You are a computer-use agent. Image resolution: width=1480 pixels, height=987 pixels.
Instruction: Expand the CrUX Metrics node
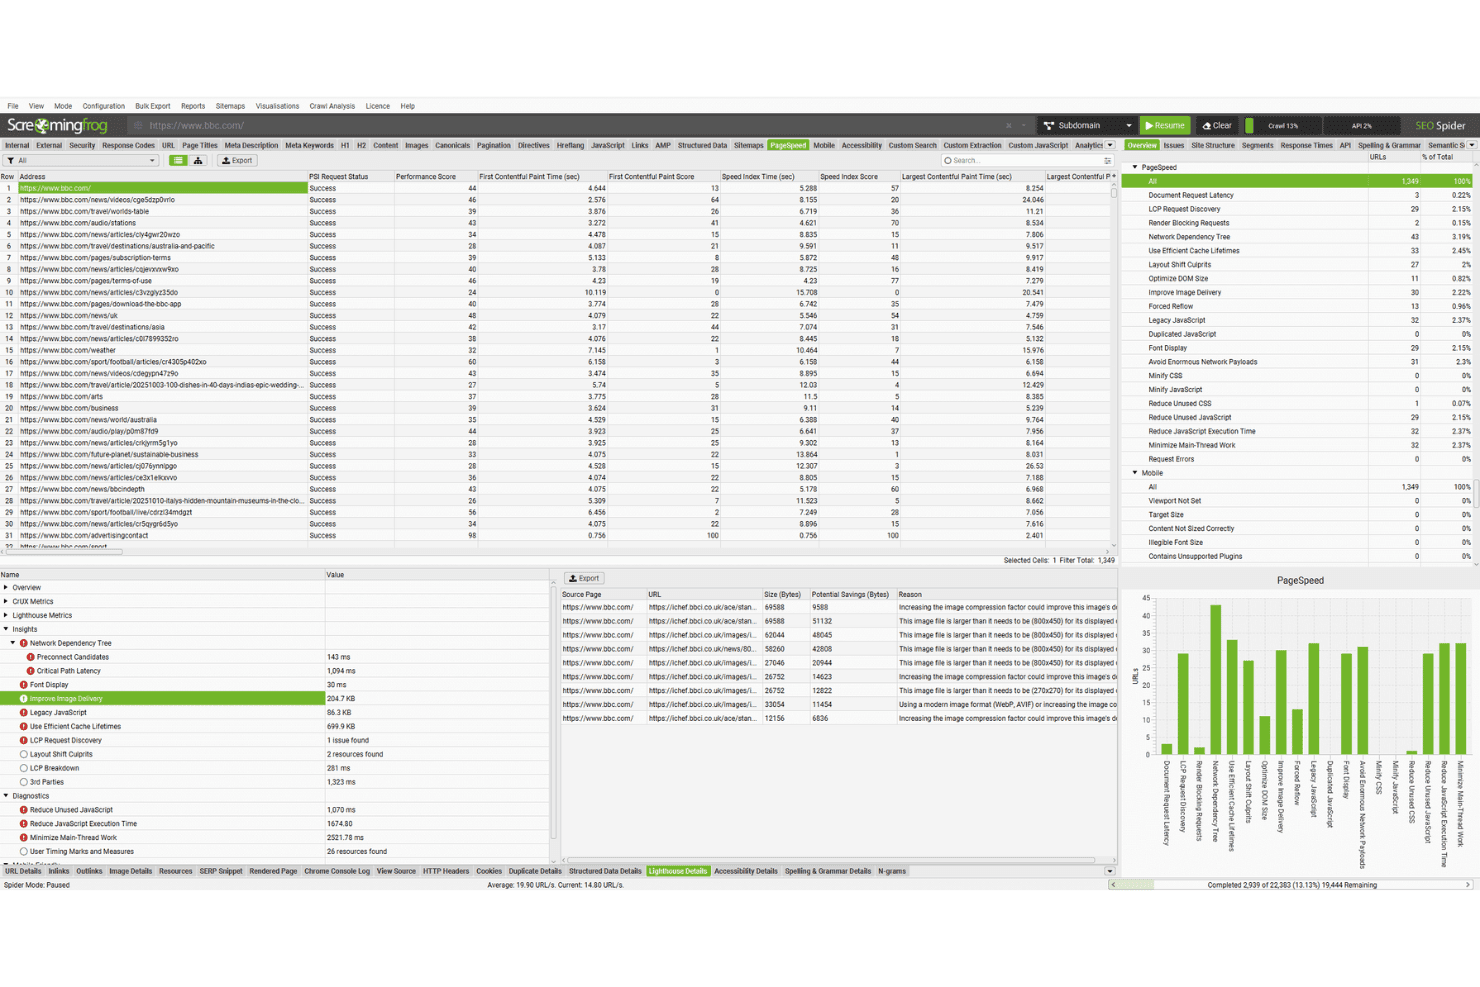[x=6, y=602]
